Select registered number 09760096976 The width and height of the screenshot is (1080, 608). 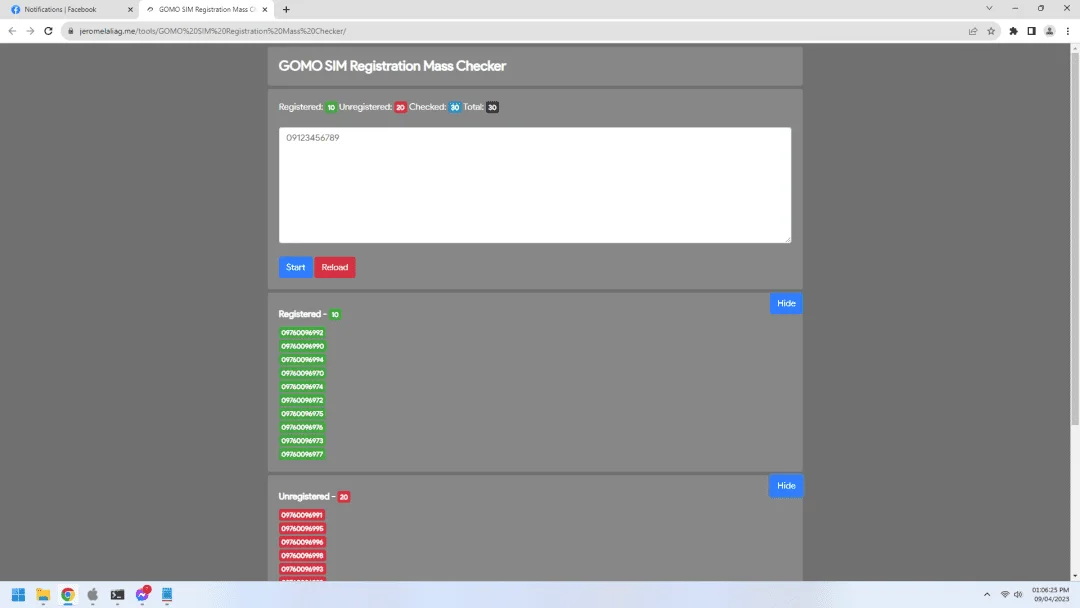pyautogui.click(x=302, y=427)
